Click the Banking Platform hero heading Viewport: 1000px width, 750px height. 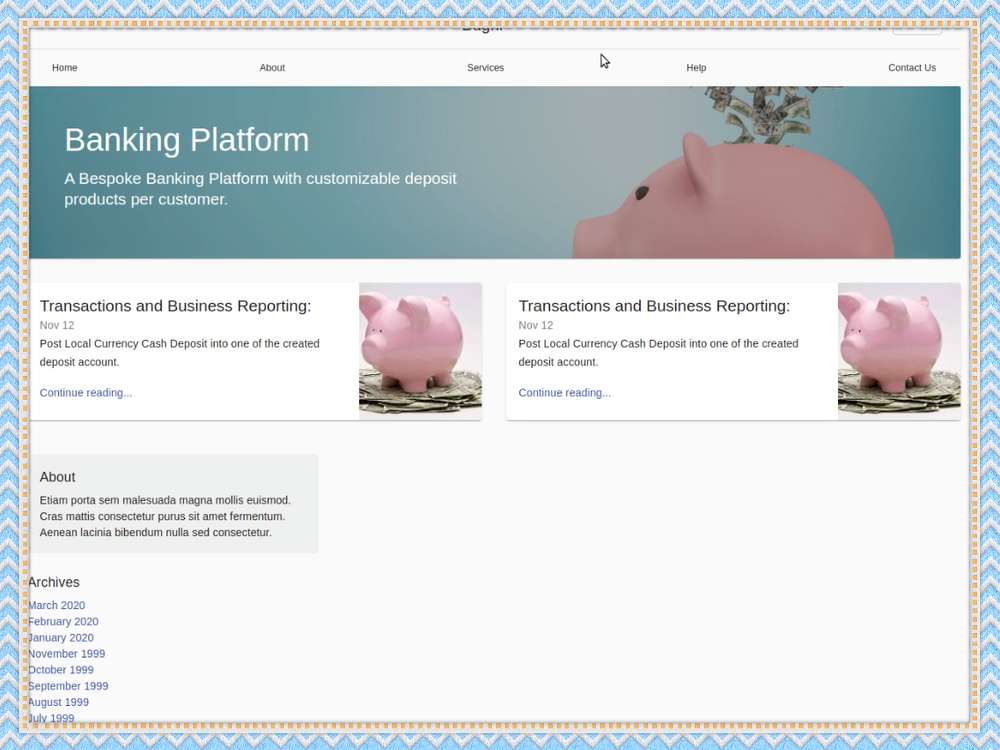[x=186, y=140]
